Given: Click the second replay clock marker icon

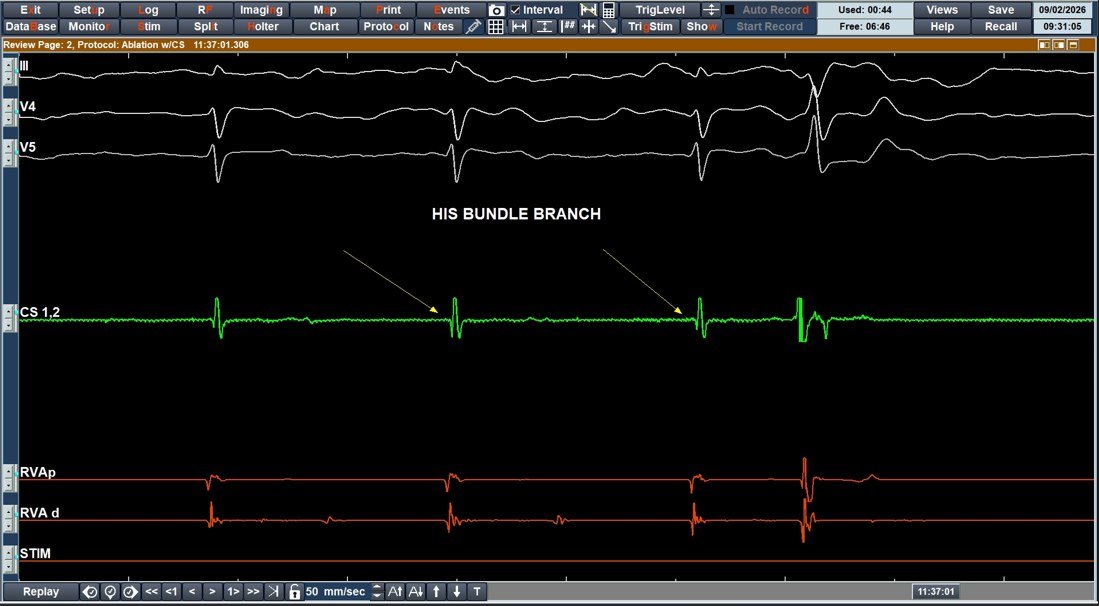Looking at the screenshot, I should tap(110, 592).
